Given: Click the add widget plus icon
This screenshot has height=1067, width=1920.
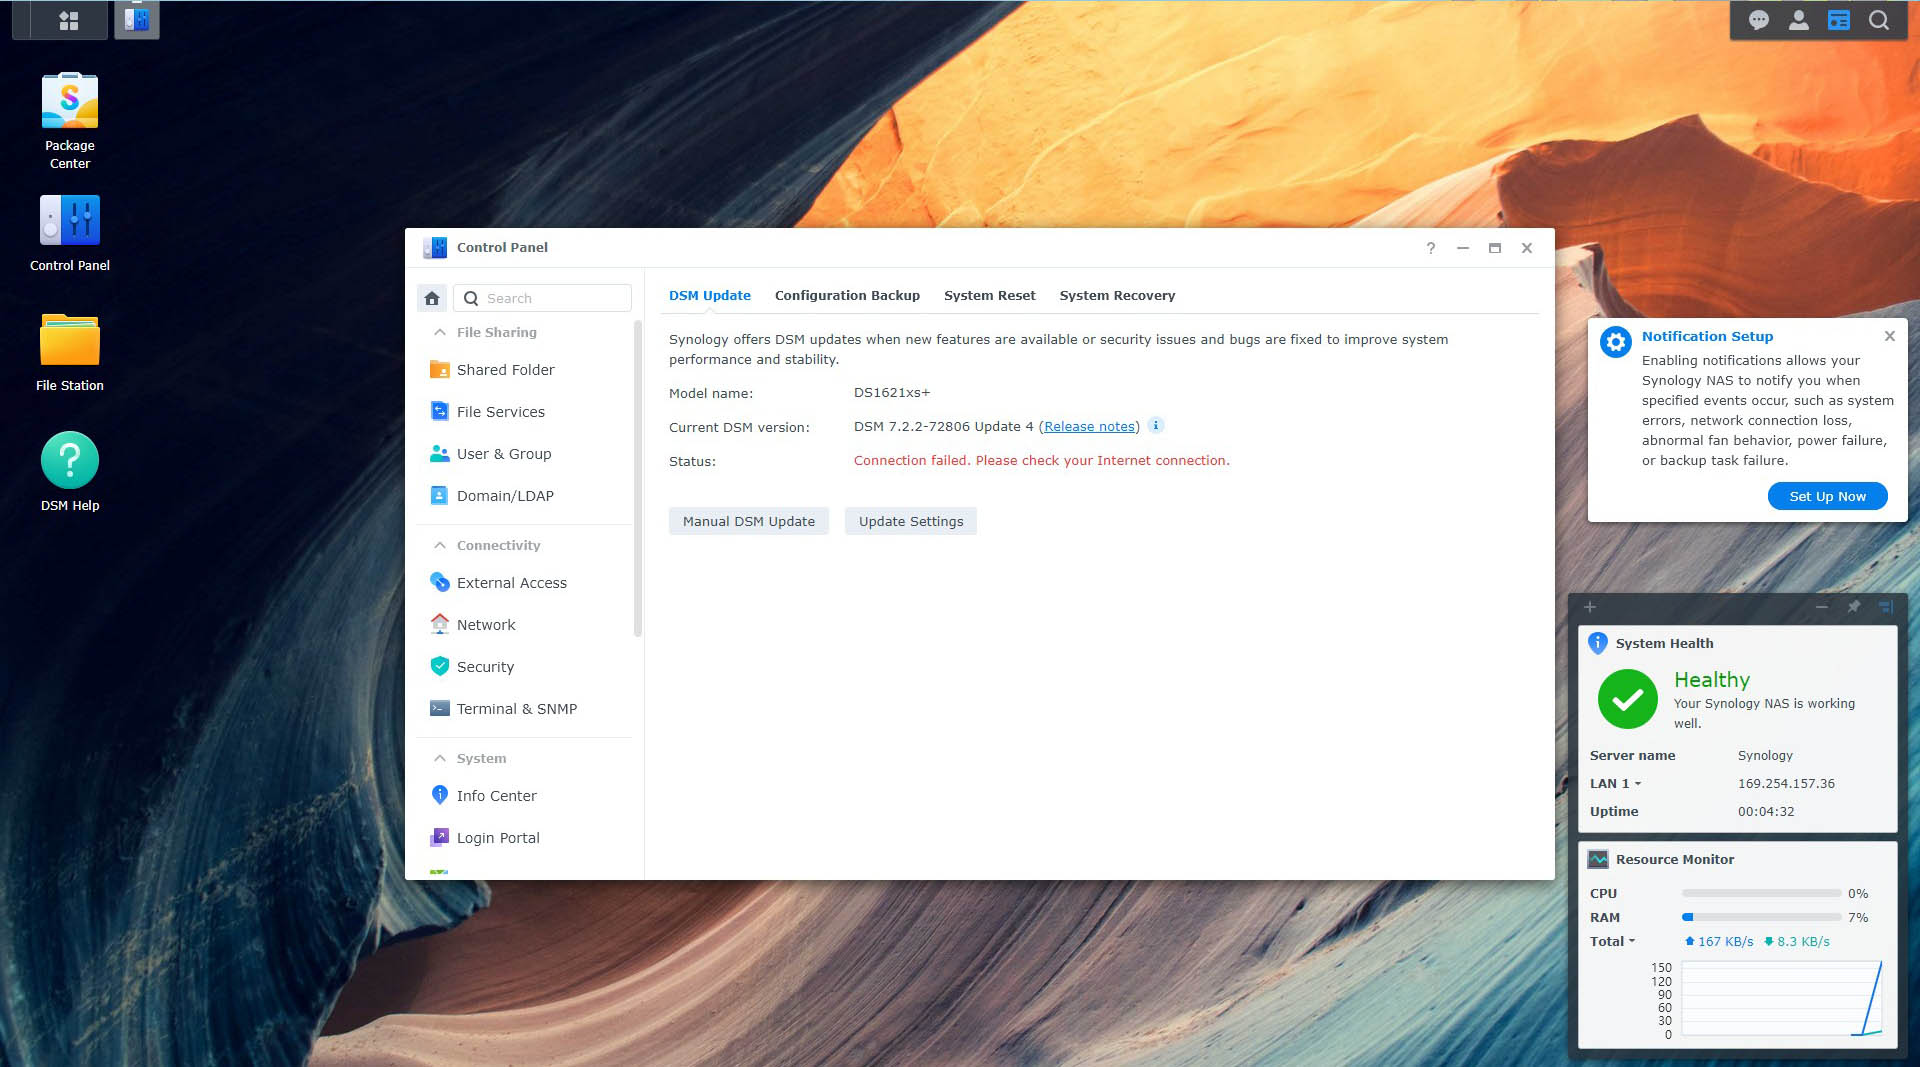Looking at the screenshot, I should (1590, 607).
